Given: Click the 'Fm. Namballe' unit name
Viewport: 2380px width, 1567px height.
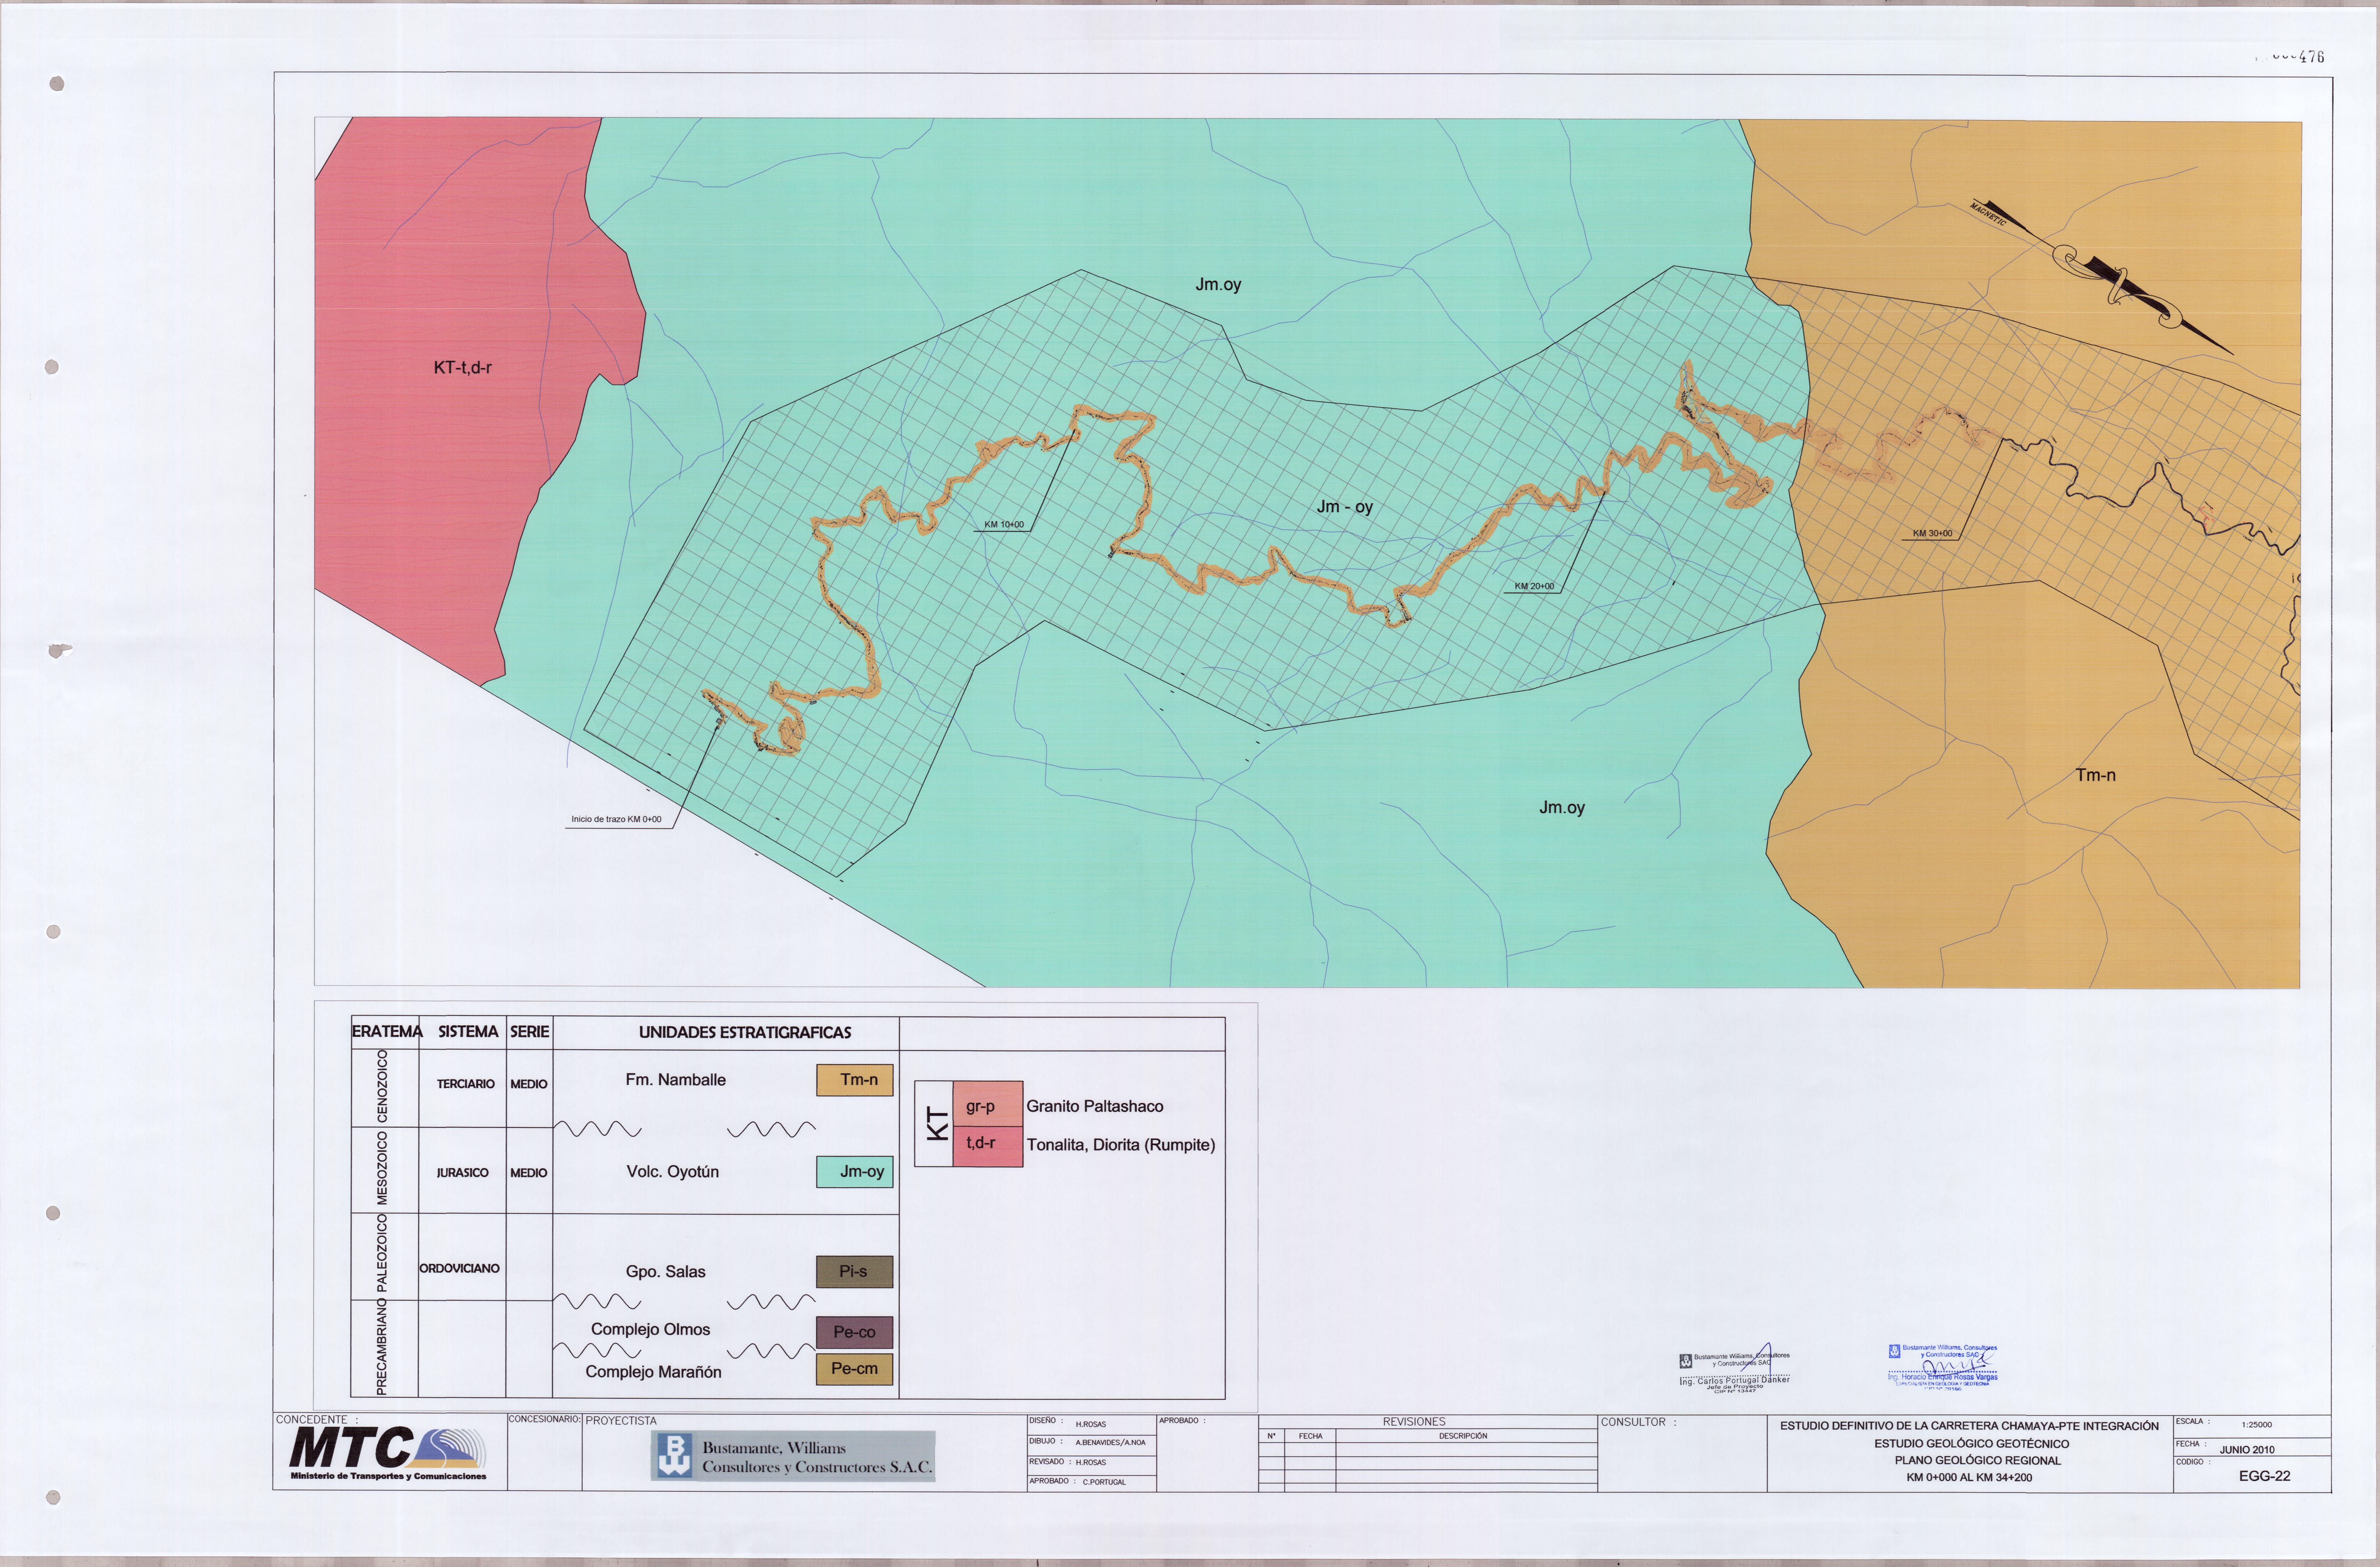Looking at the screenshot, I should pyautogui.click(x=676, y=1080).
